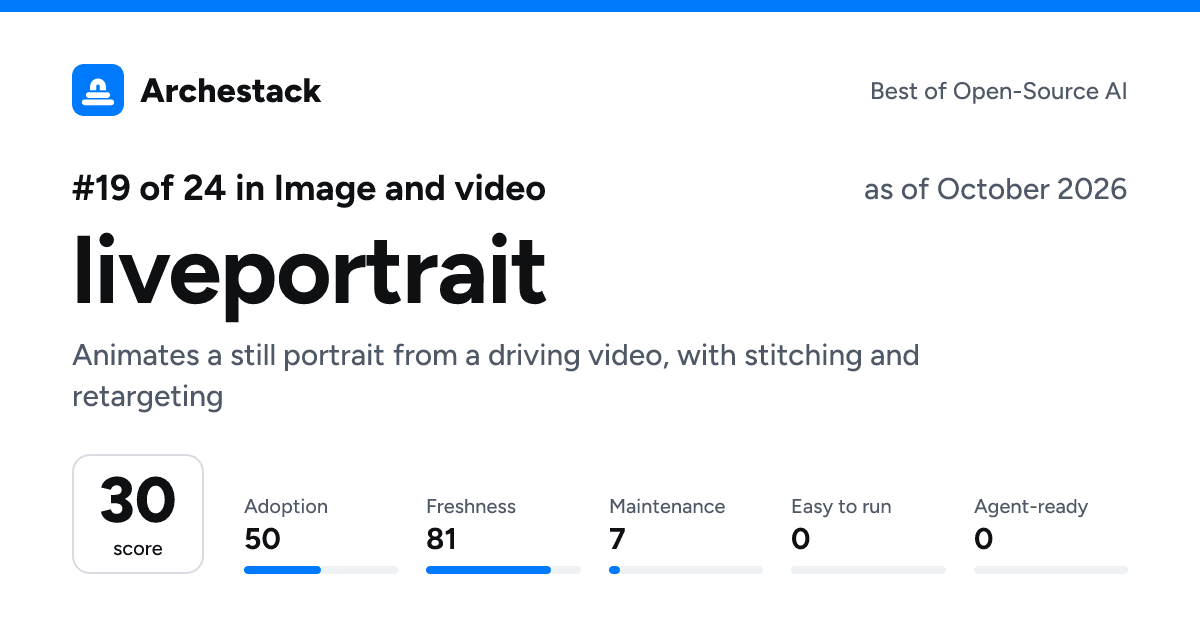Click the Freshness value 81

pyautogui.click(x=442, y=540)
